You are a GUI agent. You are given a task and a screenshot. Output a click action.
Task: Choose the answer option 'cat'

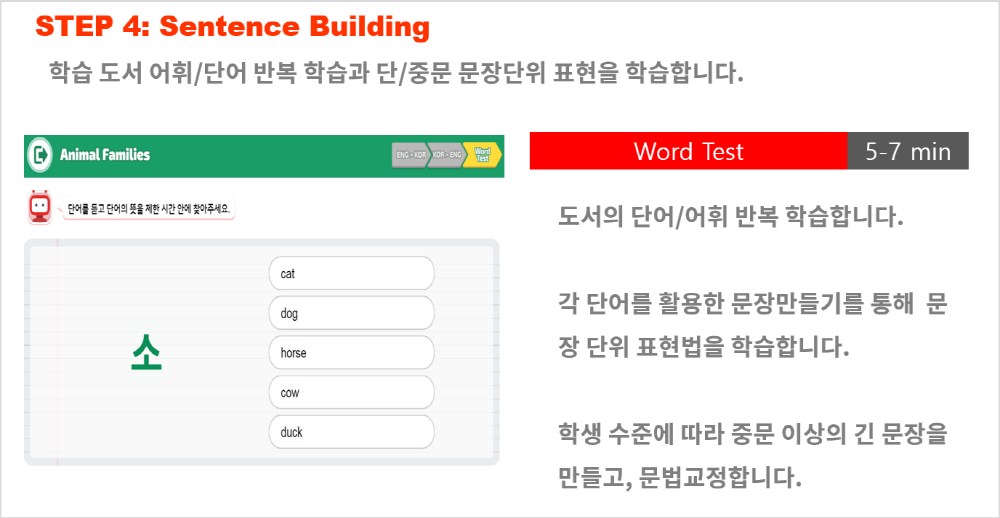click(x=352, y=274)
